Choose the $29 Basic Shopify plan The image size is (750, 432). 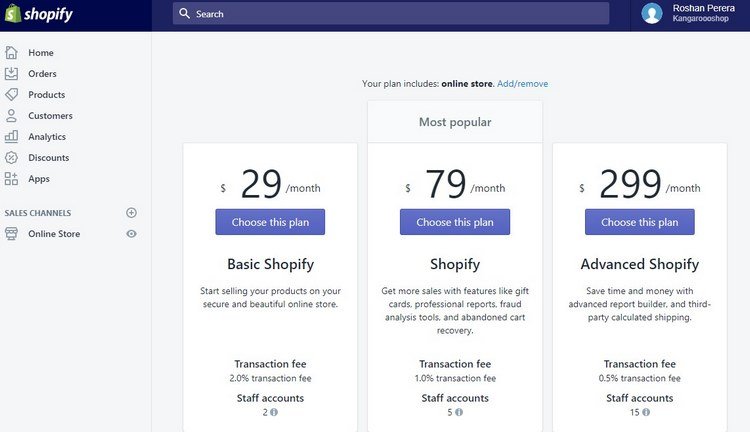coord(270,222)
